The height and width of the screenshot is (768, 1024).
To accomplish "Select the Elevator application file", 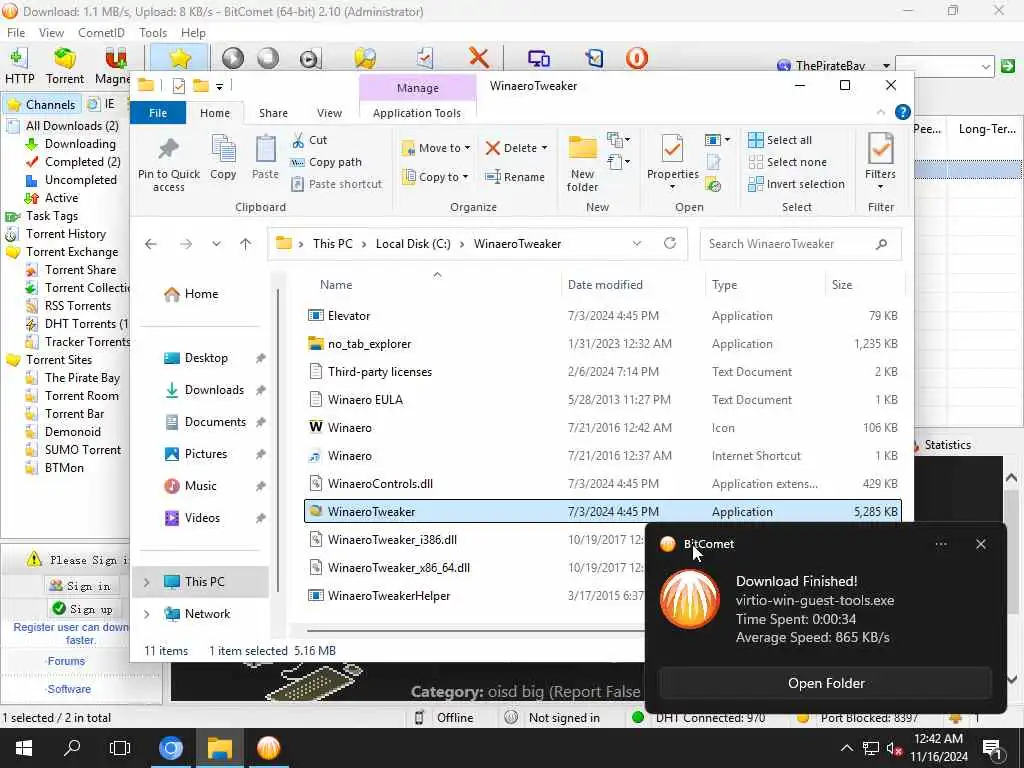I will click(x=602, y=315).
